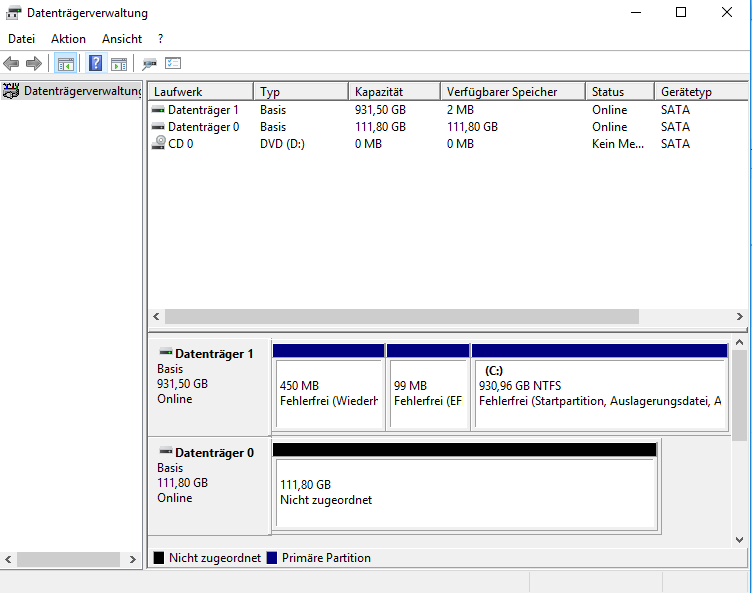Click the disk view scroll up arrow
This screenshot has height=593, width=752.
(x=740, y=343)
